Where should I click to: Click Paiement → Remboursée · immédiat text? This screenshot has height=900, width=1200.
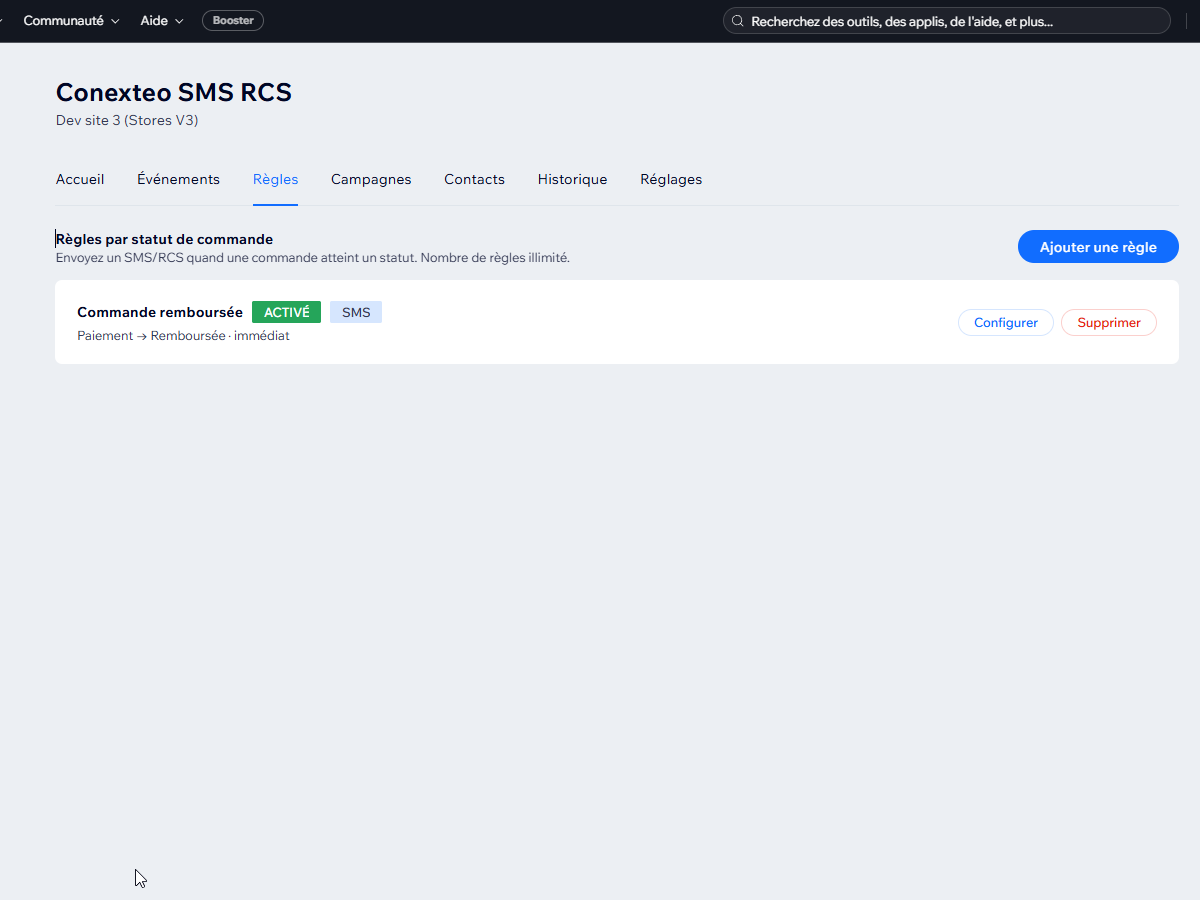point(183,336)
